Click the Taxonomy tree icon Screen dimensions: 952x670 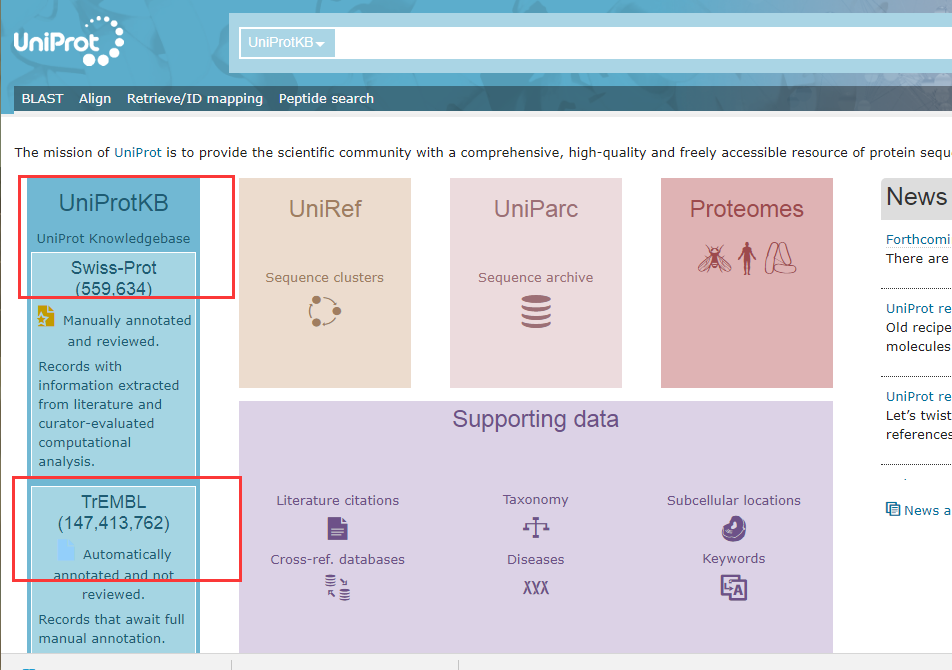tap(536, 527)
